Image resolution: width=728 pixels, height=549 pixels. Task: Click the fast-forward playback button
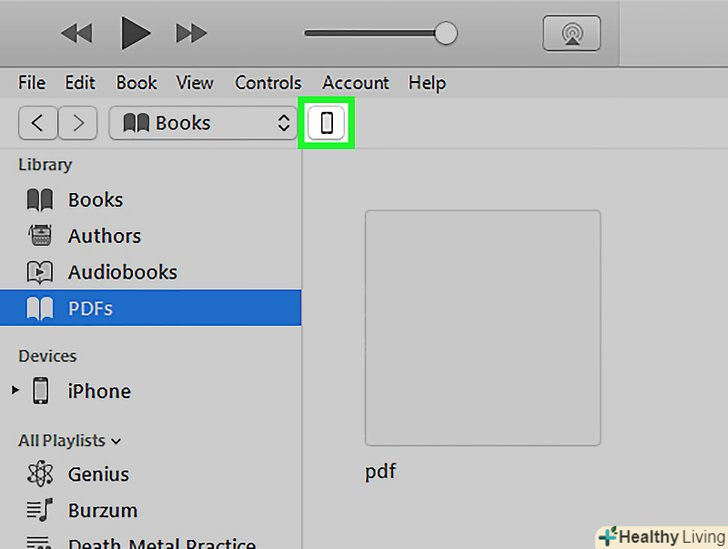coord(190,33)
